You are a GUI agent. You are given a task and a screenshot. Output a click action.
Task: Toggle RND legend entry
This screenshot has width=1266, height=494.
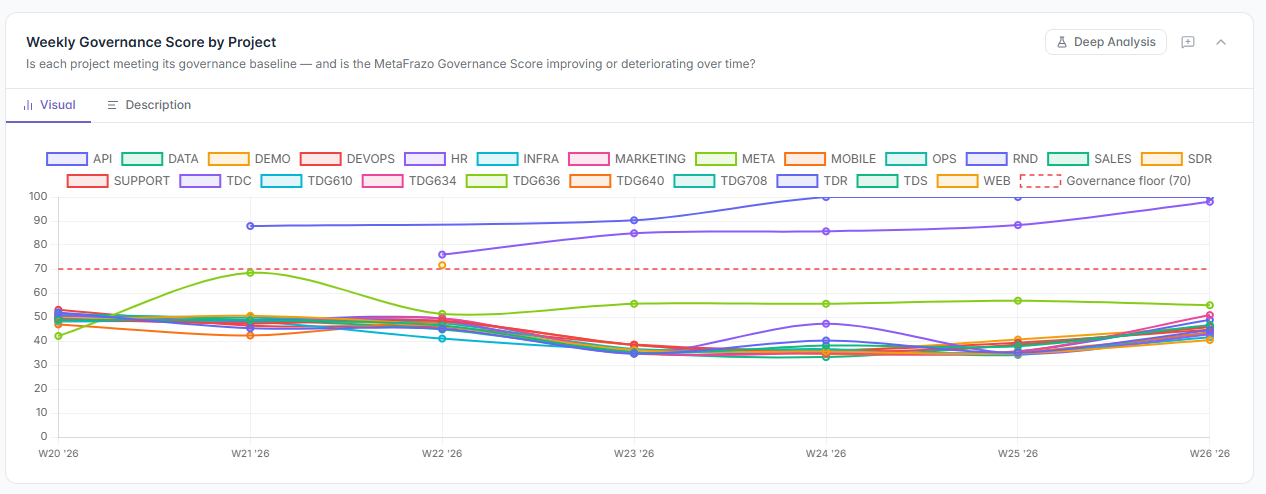[x=1003, y=159]
